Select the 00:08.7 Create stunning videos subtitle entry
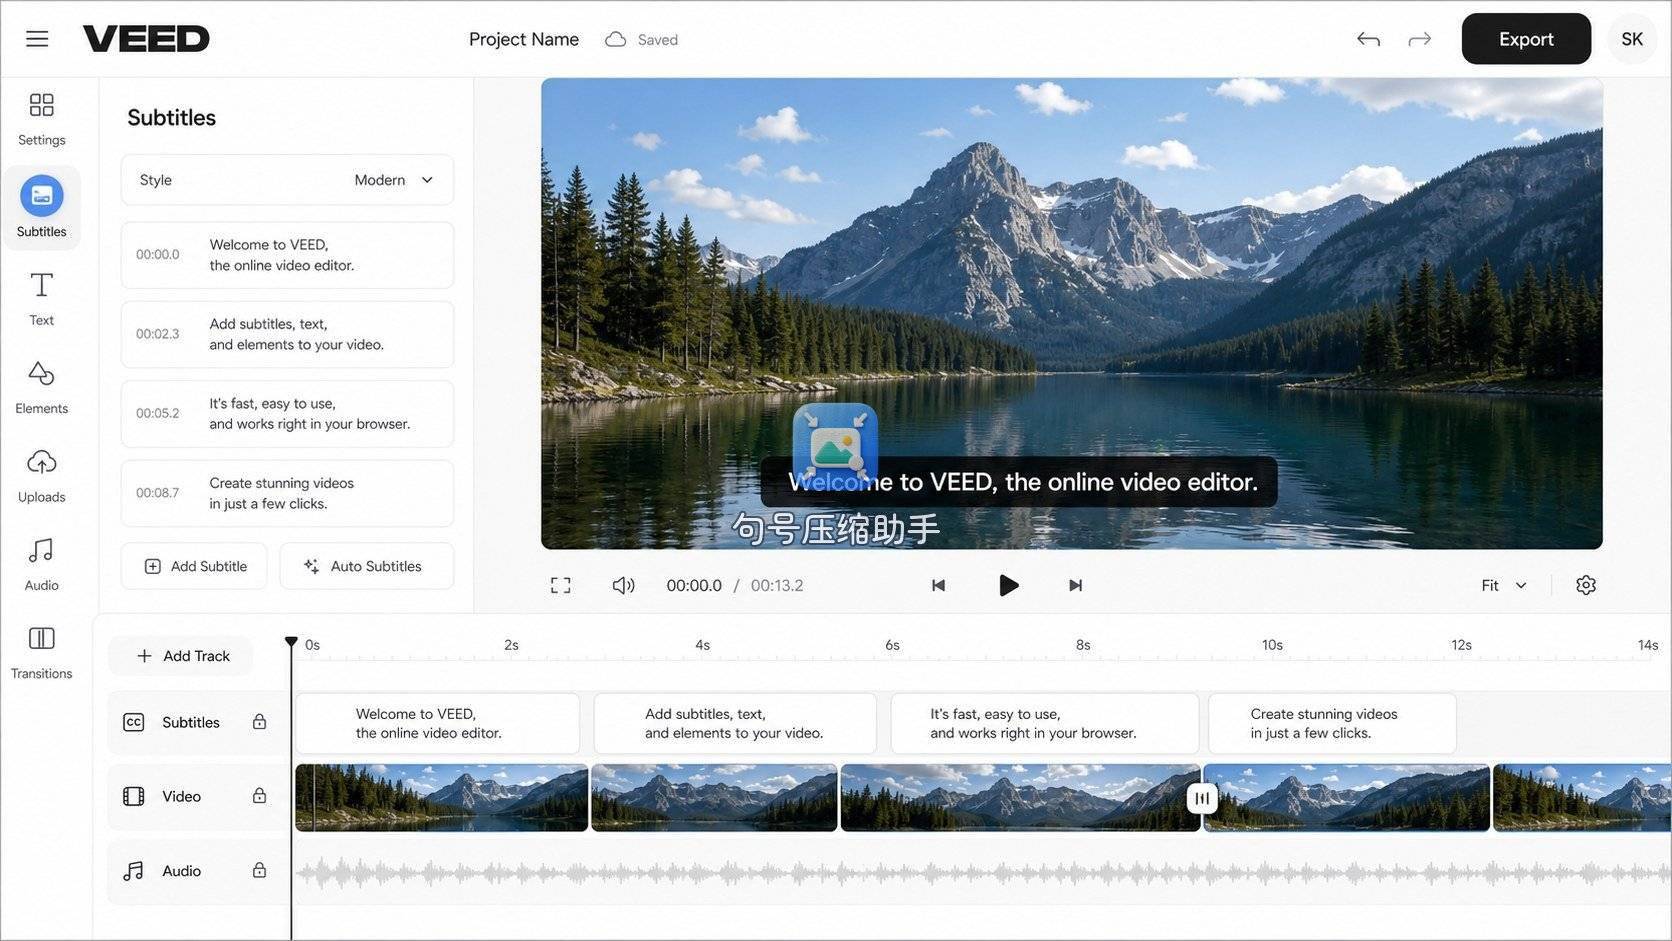This screenshot has height=941, width=1672. pos(287,493)
